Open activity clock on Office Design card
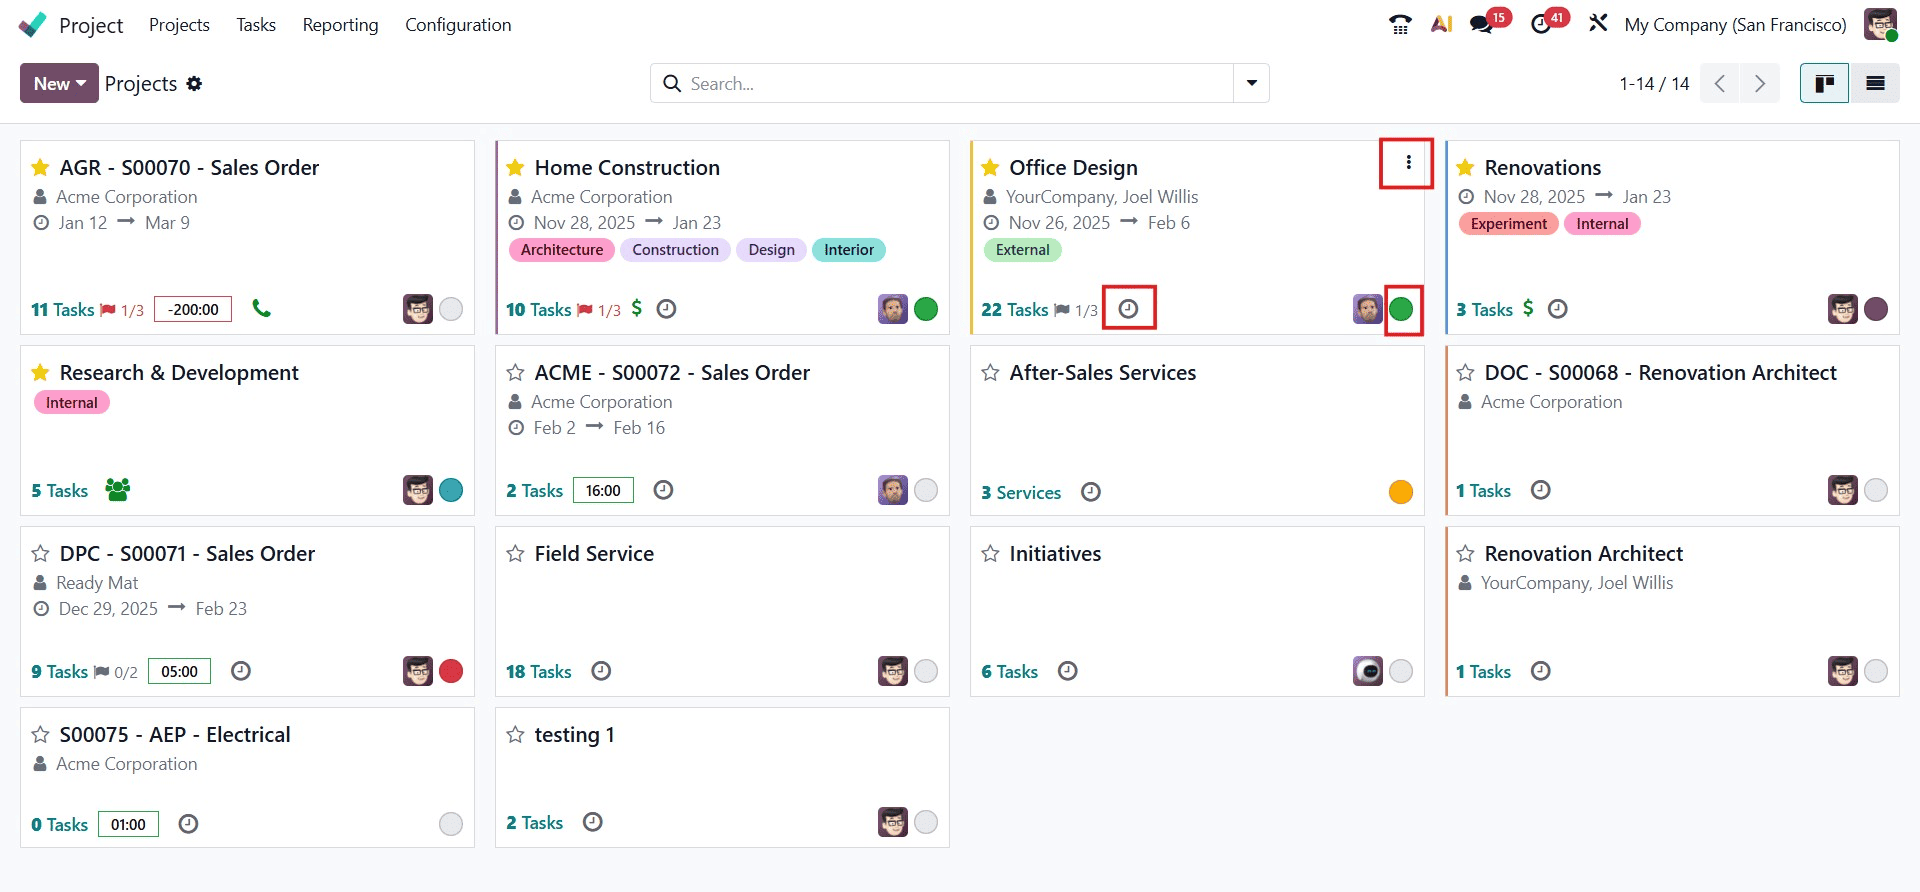Image resolution: width=1920 pixels, height=892 pixels. pos(1128,309)
